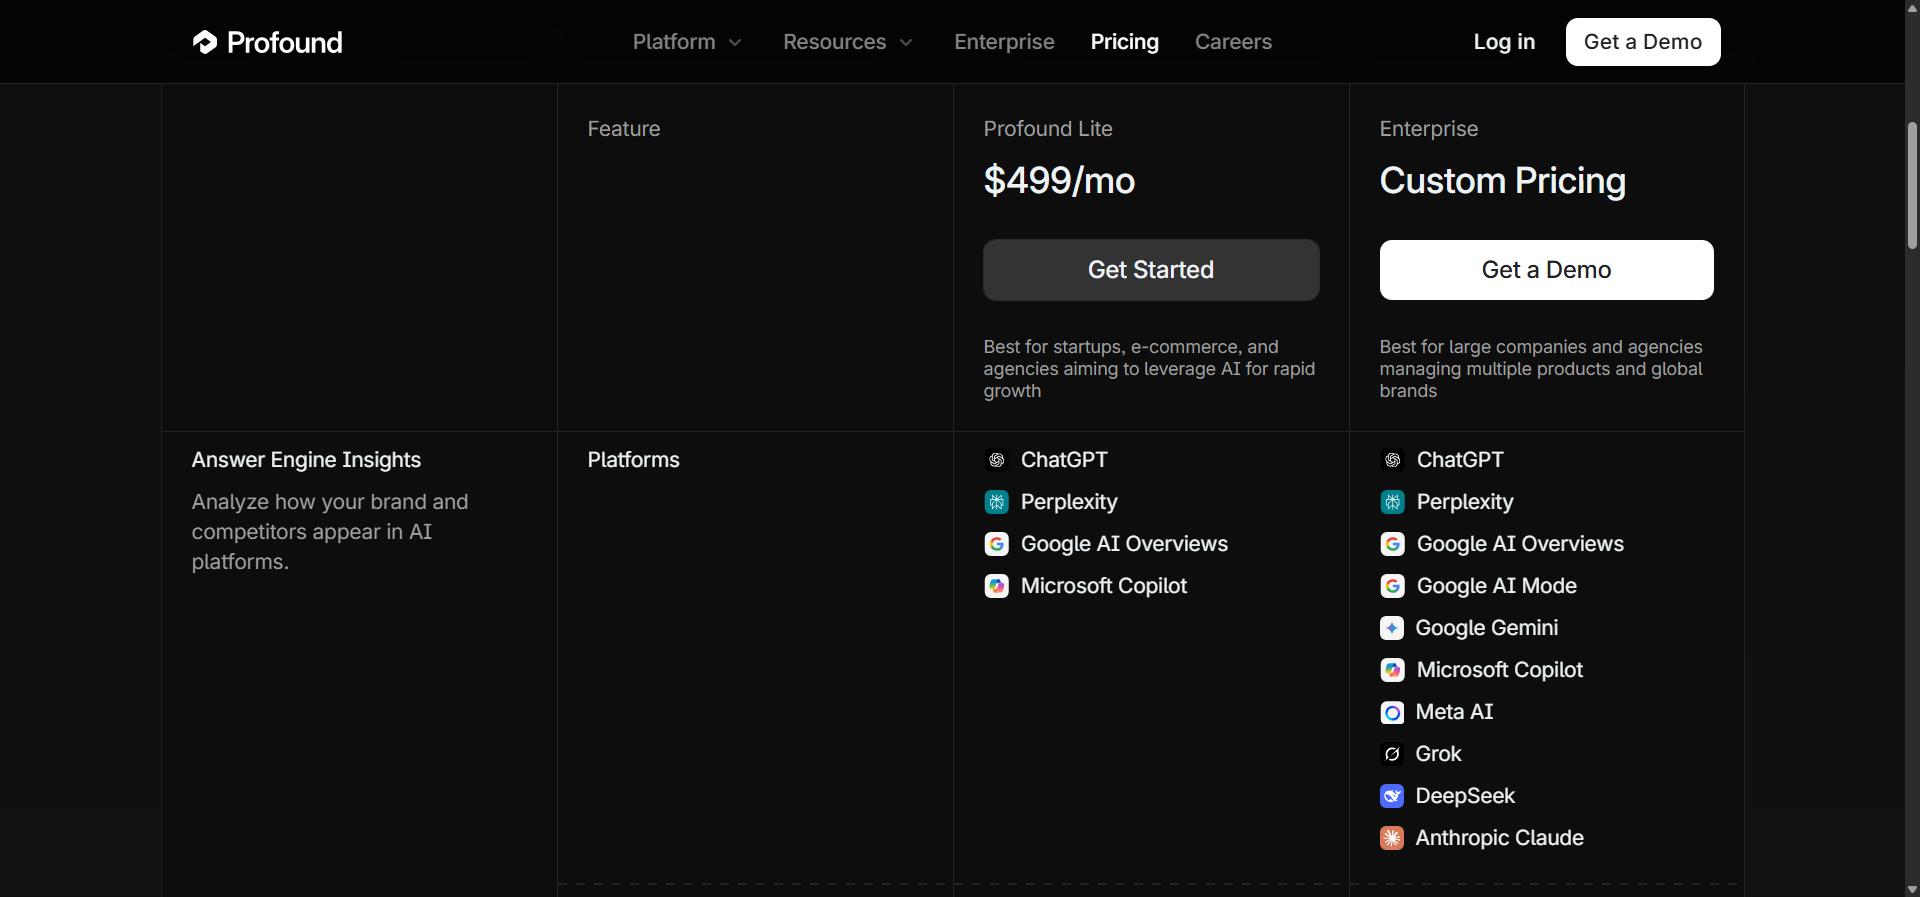The image size is (1920, 897).
Task: Click Microsoft Copilot text in Enterprise column
Action: (x=1500, y=670)
